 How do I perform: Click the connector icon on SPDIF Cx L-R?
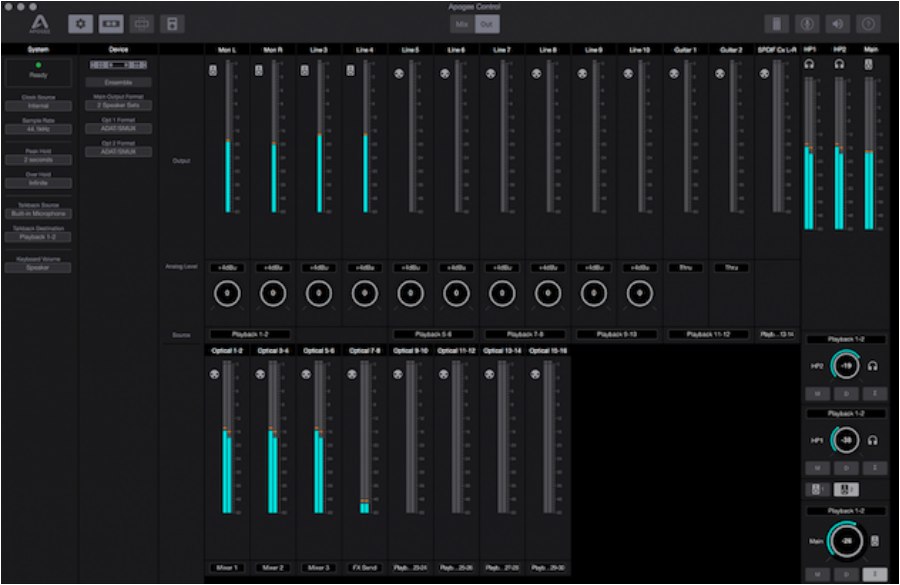click(764, 73)
